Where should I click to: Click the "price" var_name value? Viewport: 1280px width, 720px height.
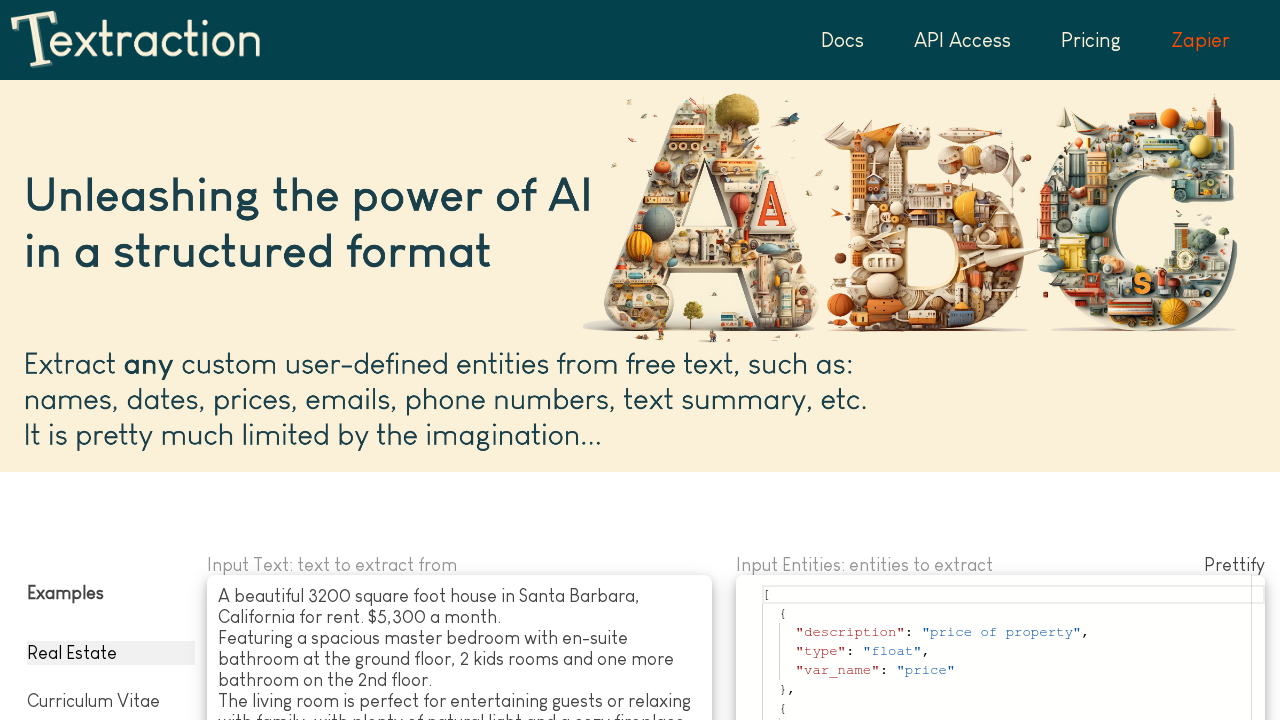point(925,670)
